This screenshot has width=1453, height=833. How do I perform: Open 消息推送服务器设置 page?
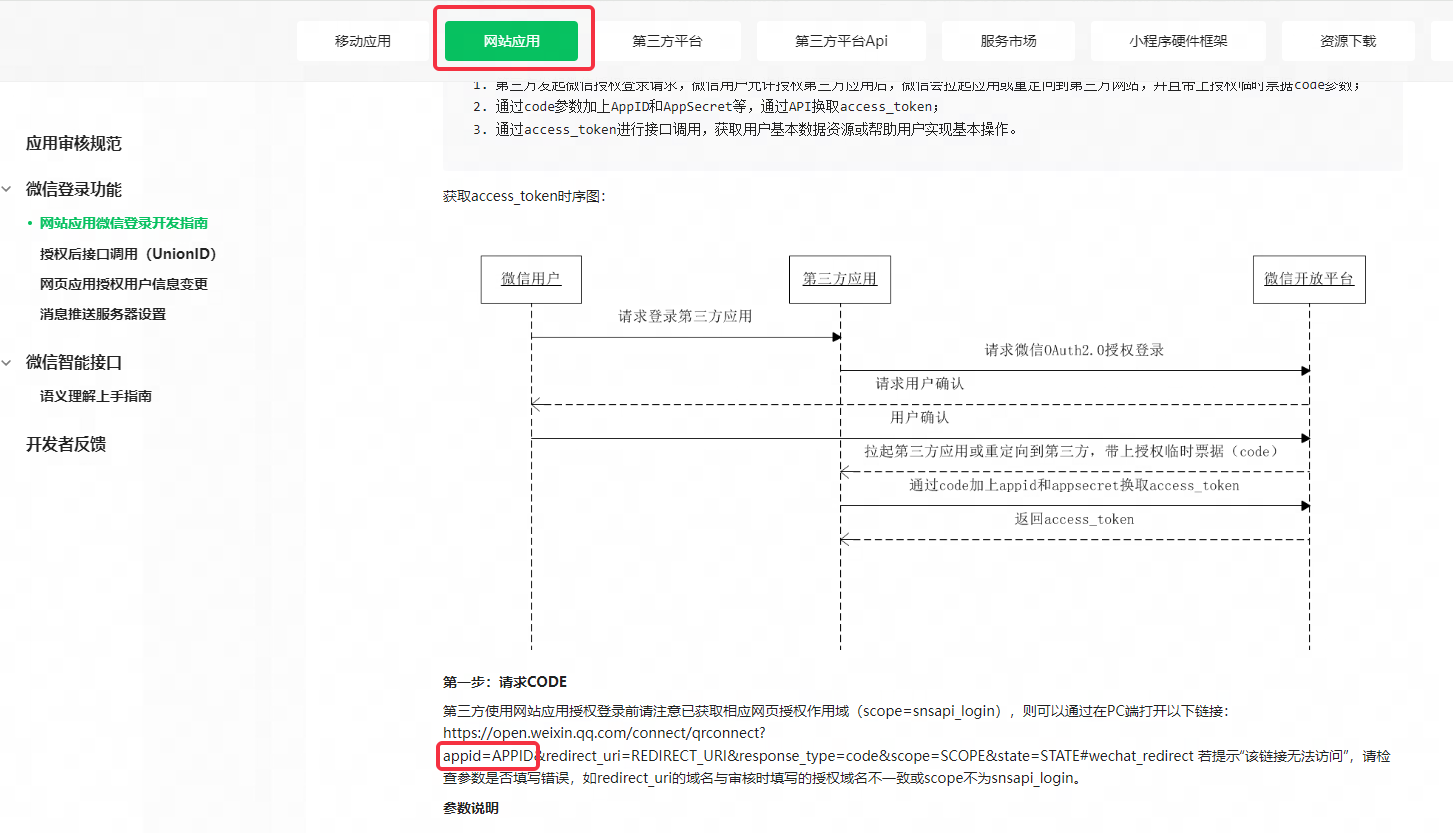[103, 314]
